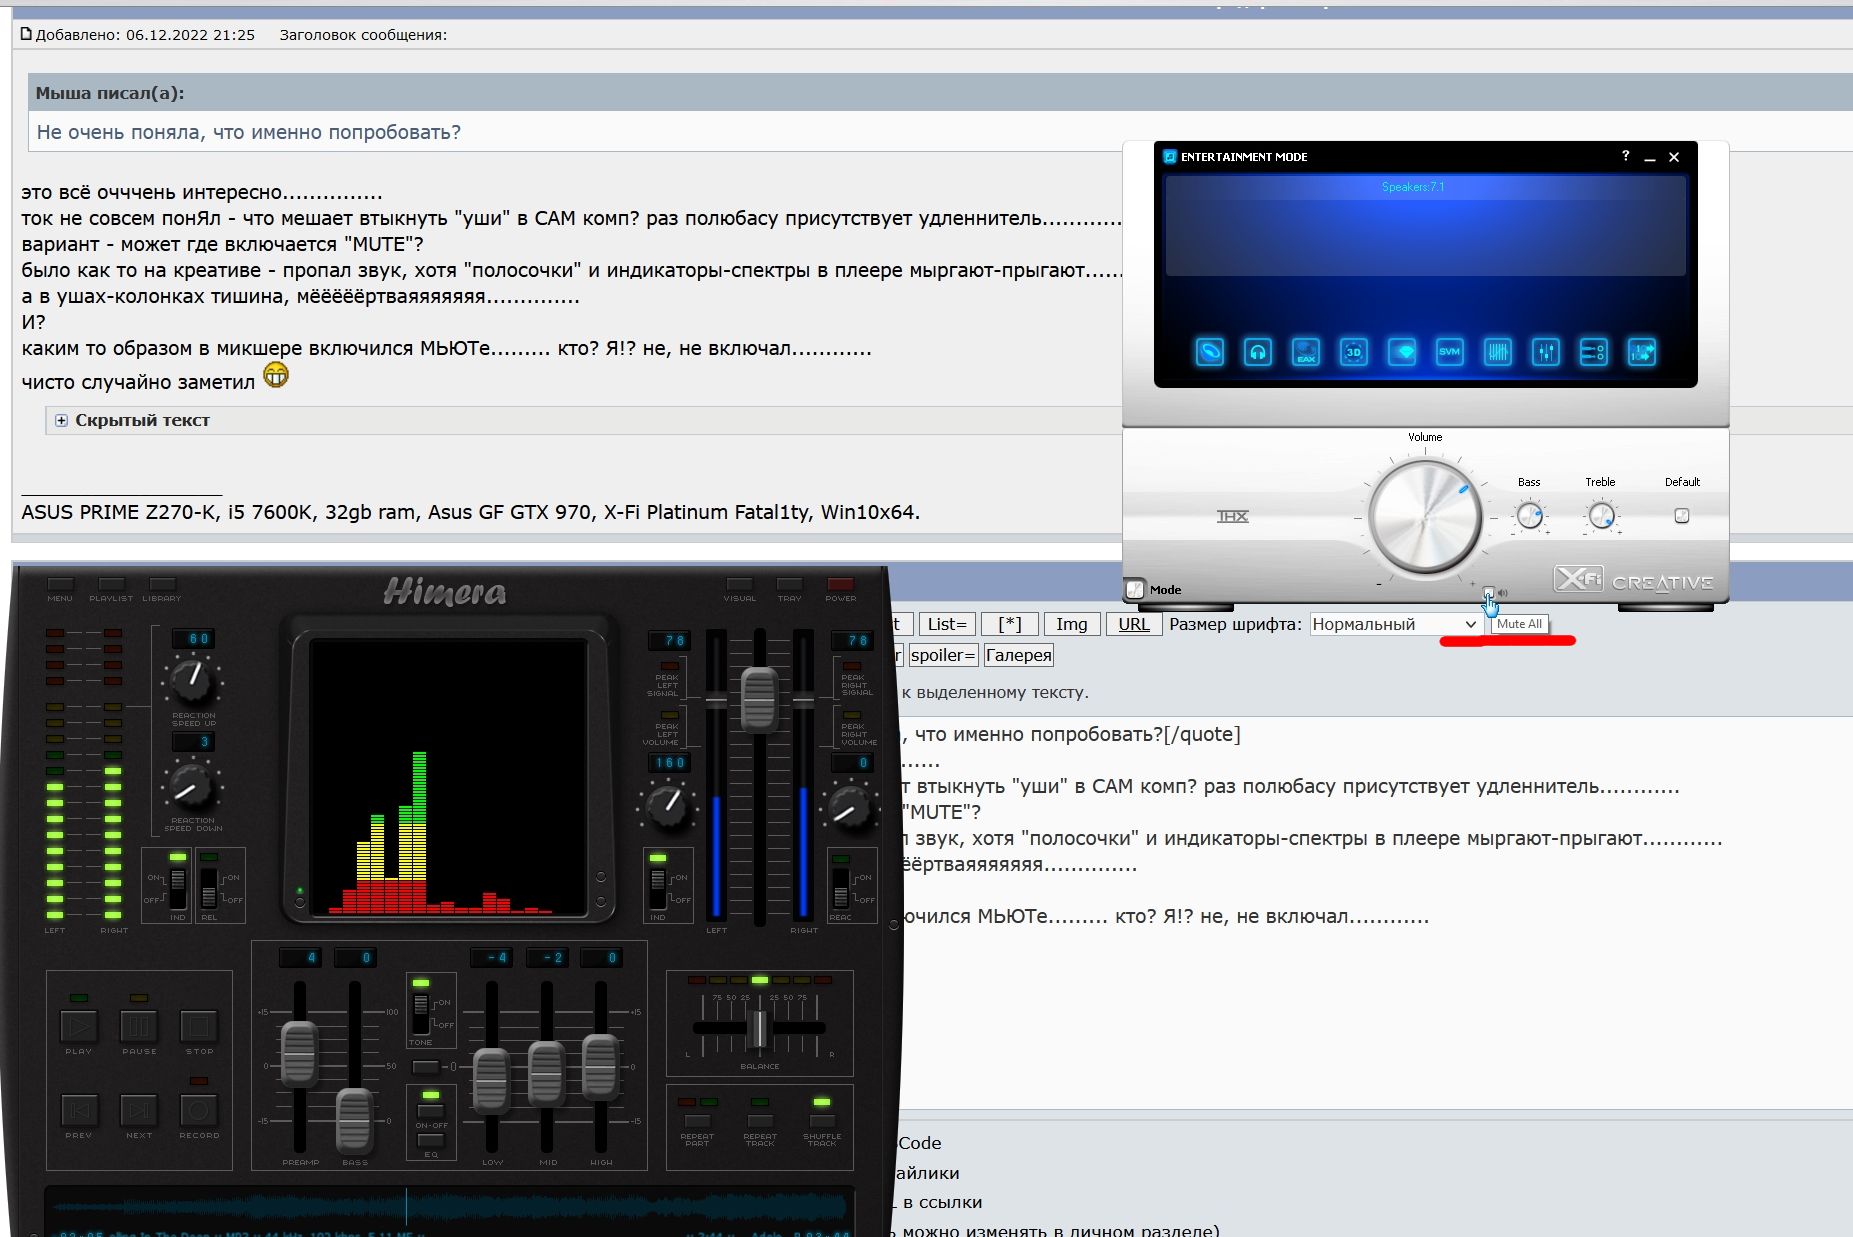Open the Размер шрифта dropdown

tap(1396, 624)
